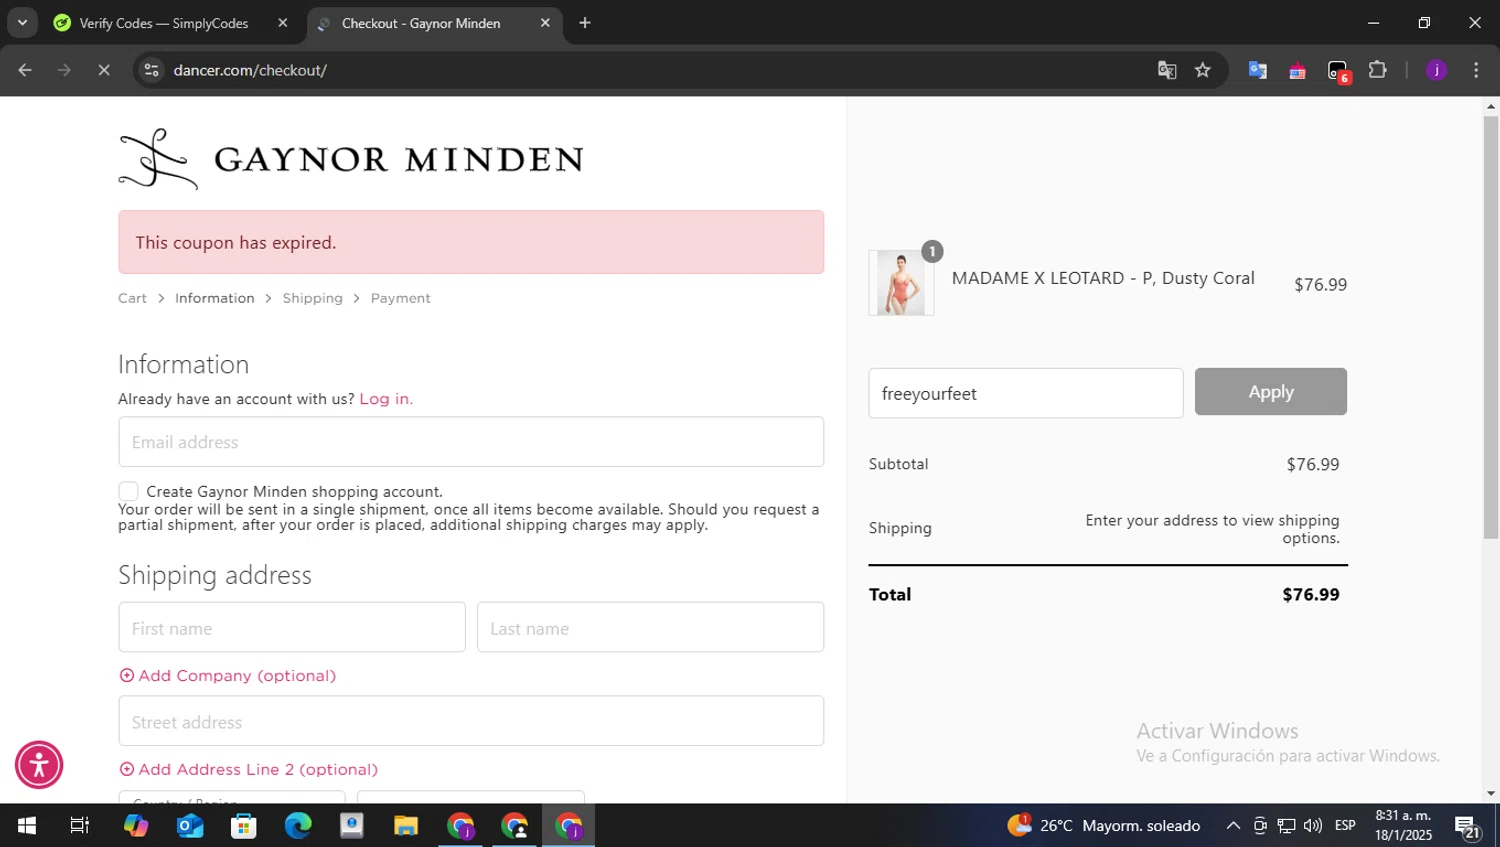Open File Explorer from the taskbar

406,826
